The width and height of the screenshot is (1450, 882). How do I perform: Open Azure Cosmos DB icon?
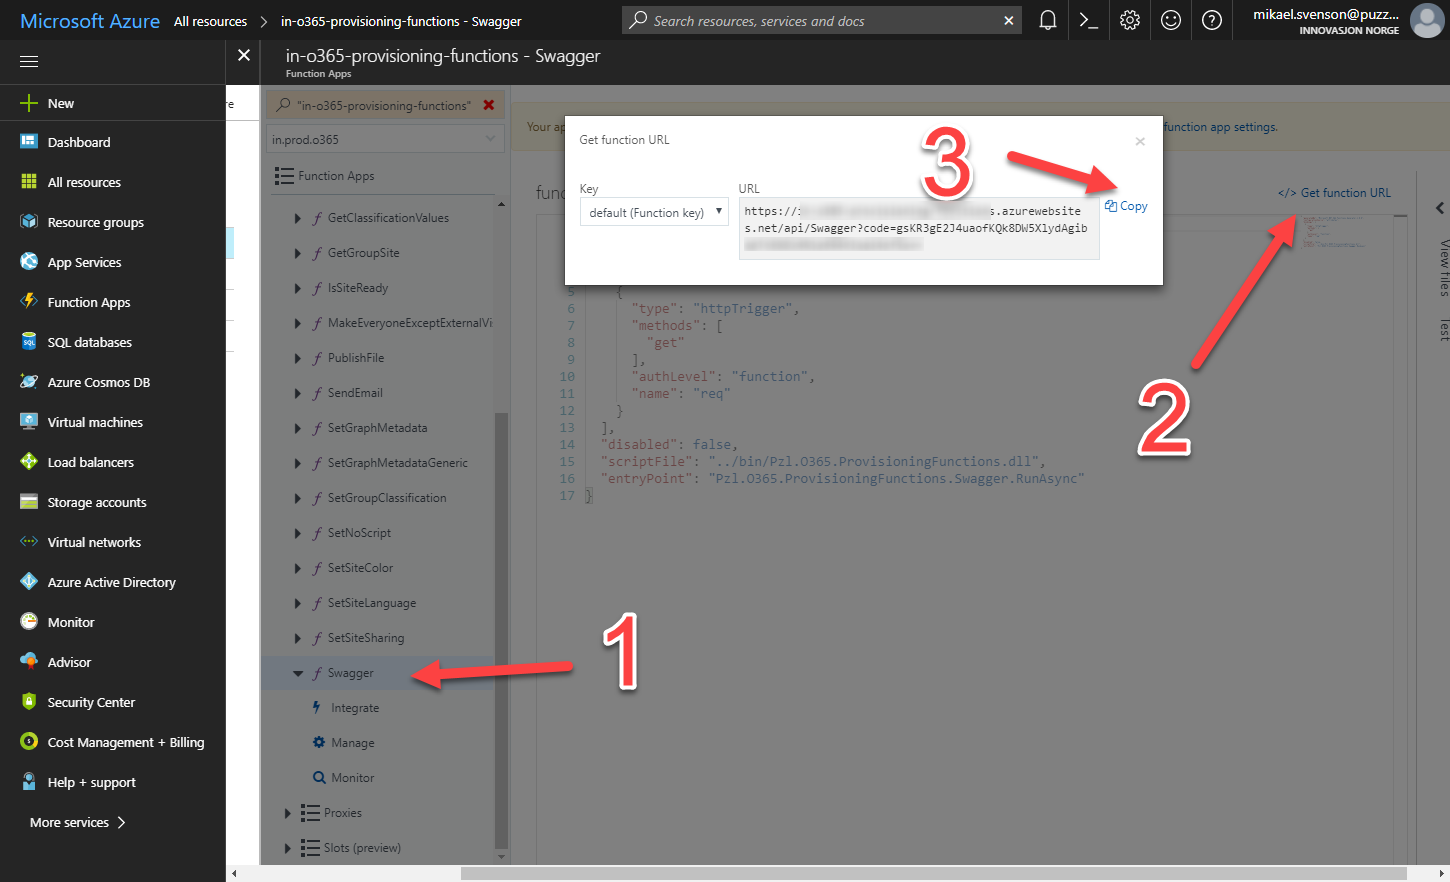pos(29,382)
